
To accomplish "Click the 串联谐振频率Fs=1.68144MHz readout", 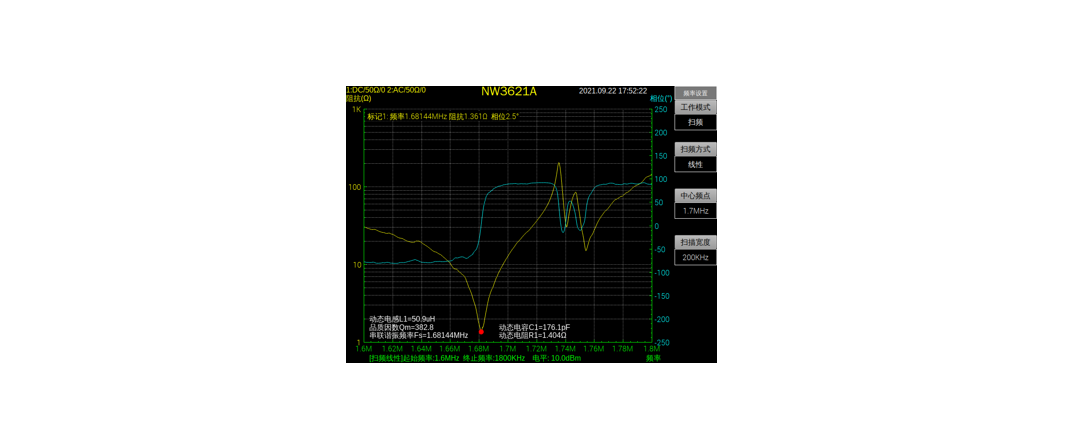I will pos(419,336).
